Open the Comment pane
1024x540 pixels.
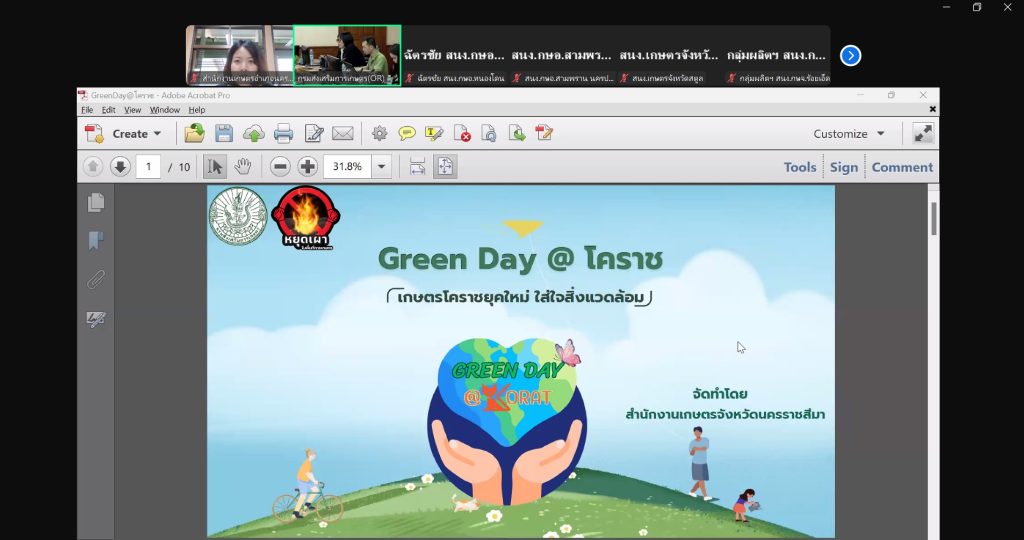[902, 167]
